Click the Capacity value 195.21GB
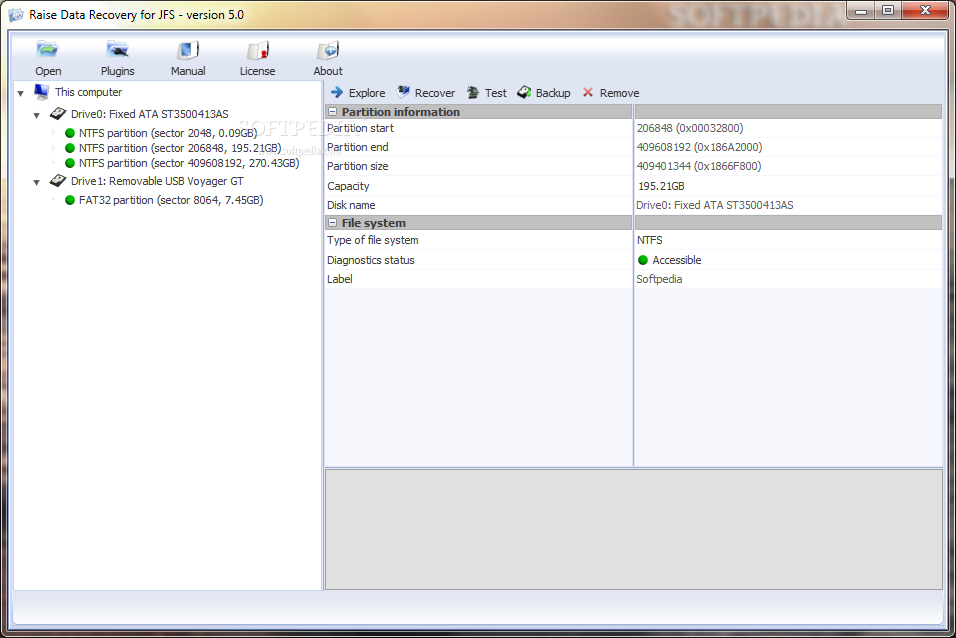This screenshot has height=638, width=956. pos(661,186)
